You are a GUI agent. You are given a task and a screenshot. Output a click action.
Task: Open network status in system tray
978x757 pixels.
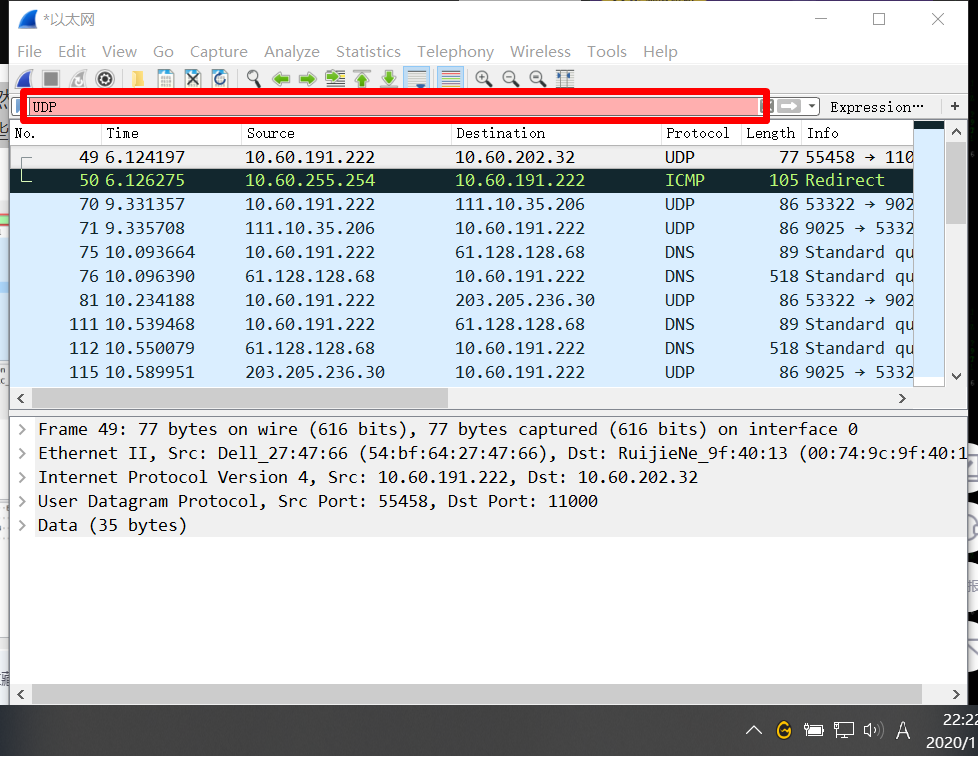(x=844, y=730)
